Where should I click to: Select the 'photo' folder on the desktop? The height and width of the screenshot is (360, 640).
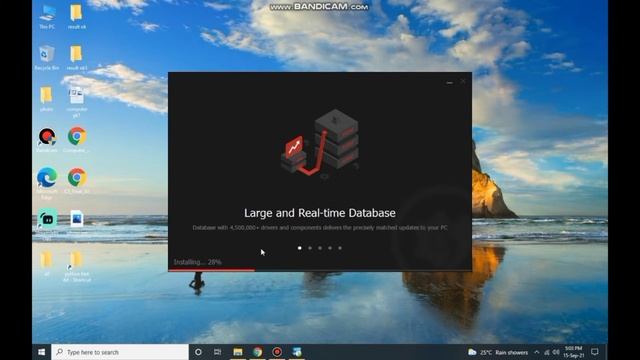pyautogui.click(x=47, y=99)
